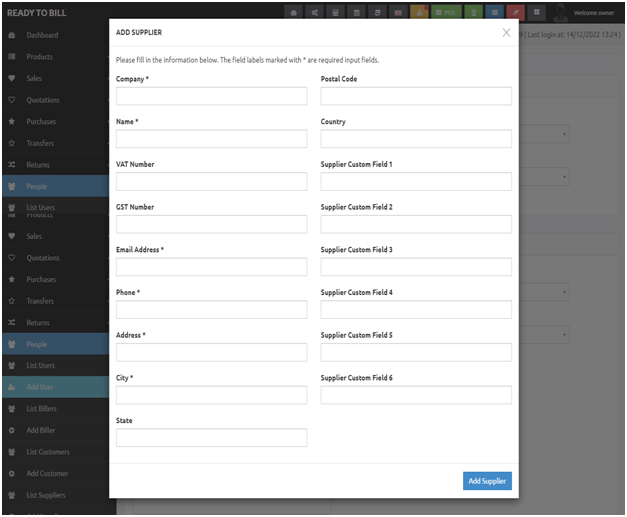Image resolution: width=627 pixels, height=517 pixels.
Task: Click the red eraser toolbar icon
Action: [x=515, y=12]
